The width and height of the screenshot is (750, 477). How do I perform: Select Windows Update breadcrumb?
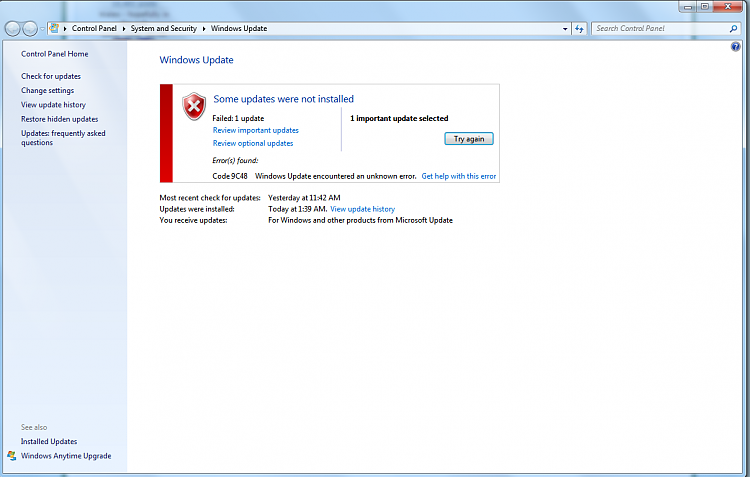click(239, 28)
